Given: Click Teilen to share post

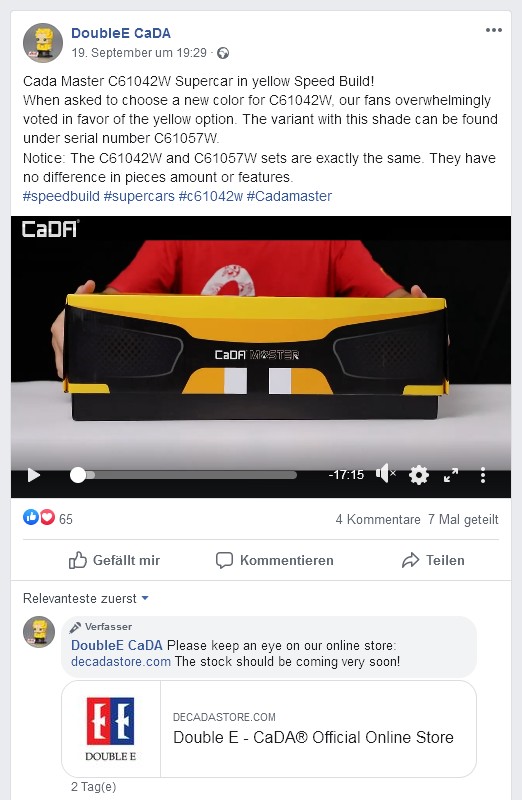Looking at the screenshot, I should pos(433,560).
